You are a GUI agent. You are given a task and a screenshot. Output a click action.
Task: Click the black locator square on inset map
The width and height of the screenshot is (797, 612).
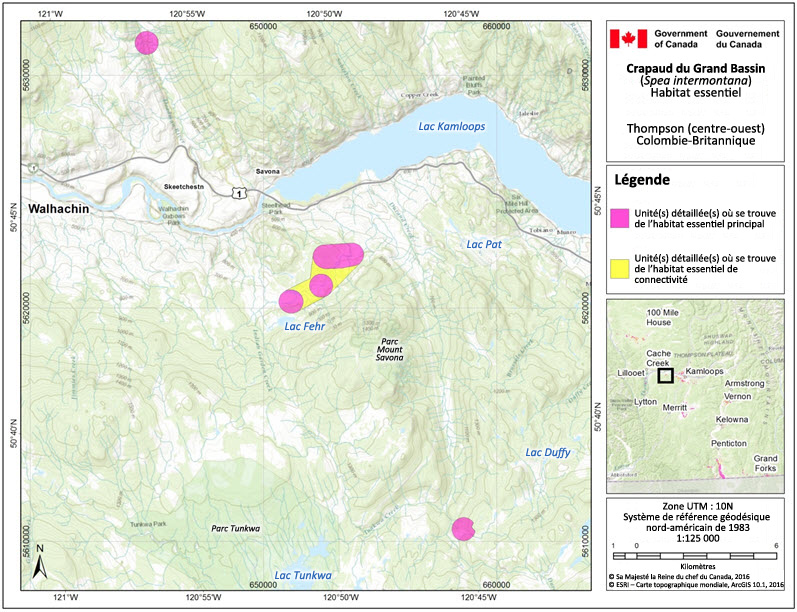coord(665,376)
